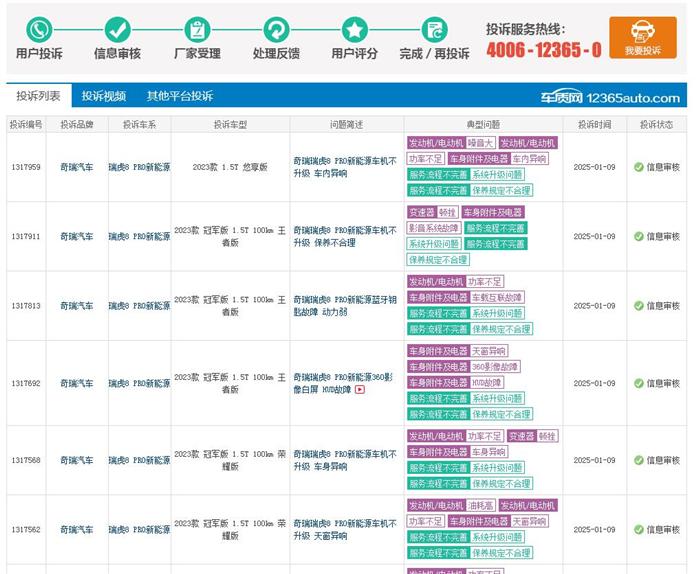Click the 典型问题 column header
This screenshot has width=700, height=574.
click(483, 125)
